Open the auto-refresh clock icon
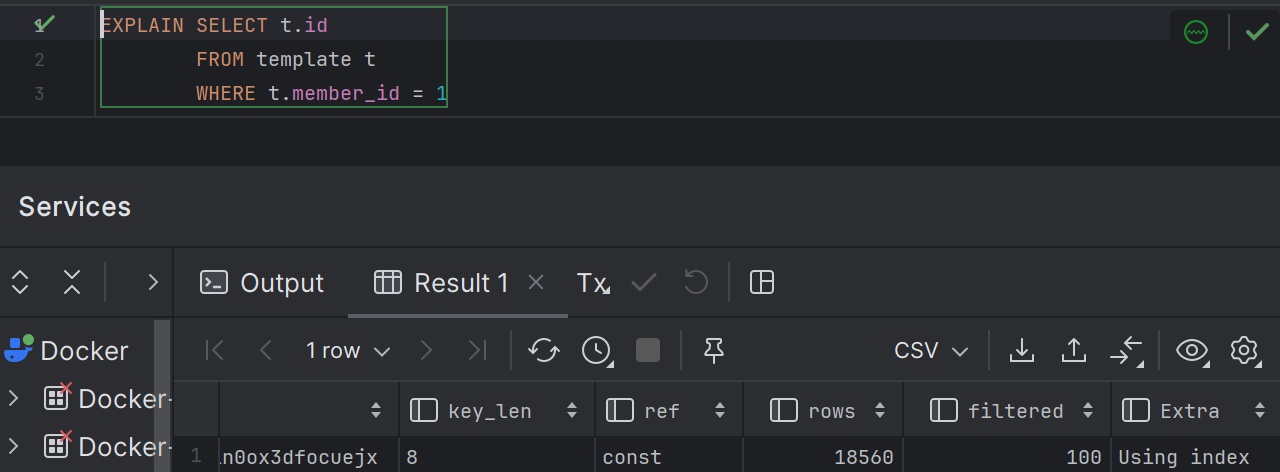This screenshot has width=1280, height=472. 597,350
